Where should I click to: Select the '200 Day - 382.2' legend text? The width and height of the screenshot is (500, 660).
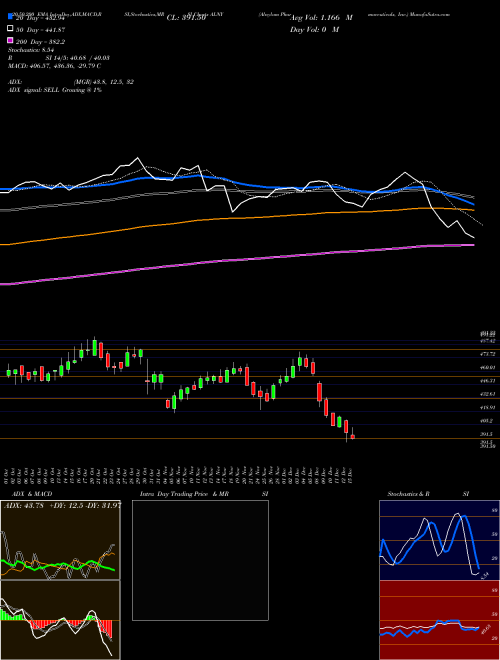[x=40, y=42]
